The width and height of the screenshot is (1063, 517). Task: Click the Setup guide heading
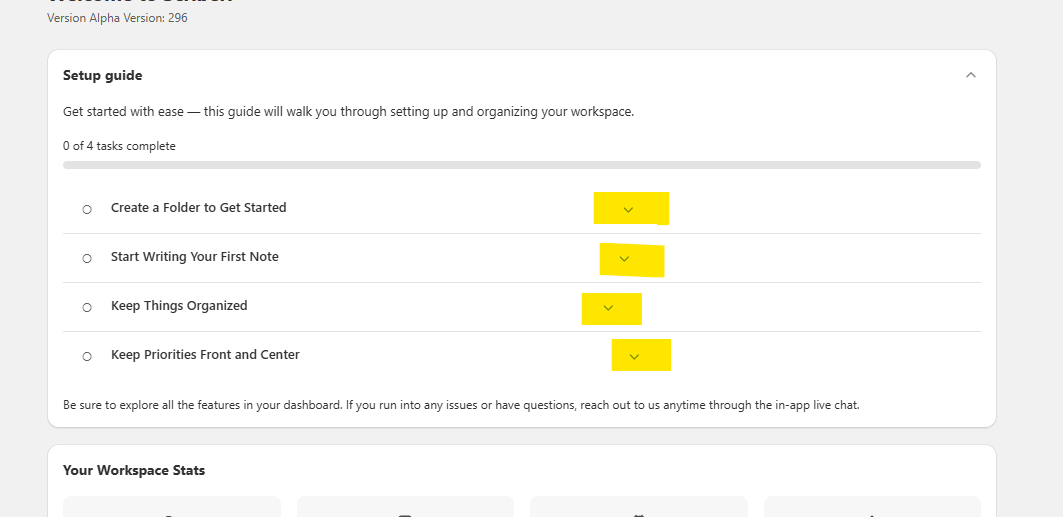pyautogui.click(x=102, y=75)
